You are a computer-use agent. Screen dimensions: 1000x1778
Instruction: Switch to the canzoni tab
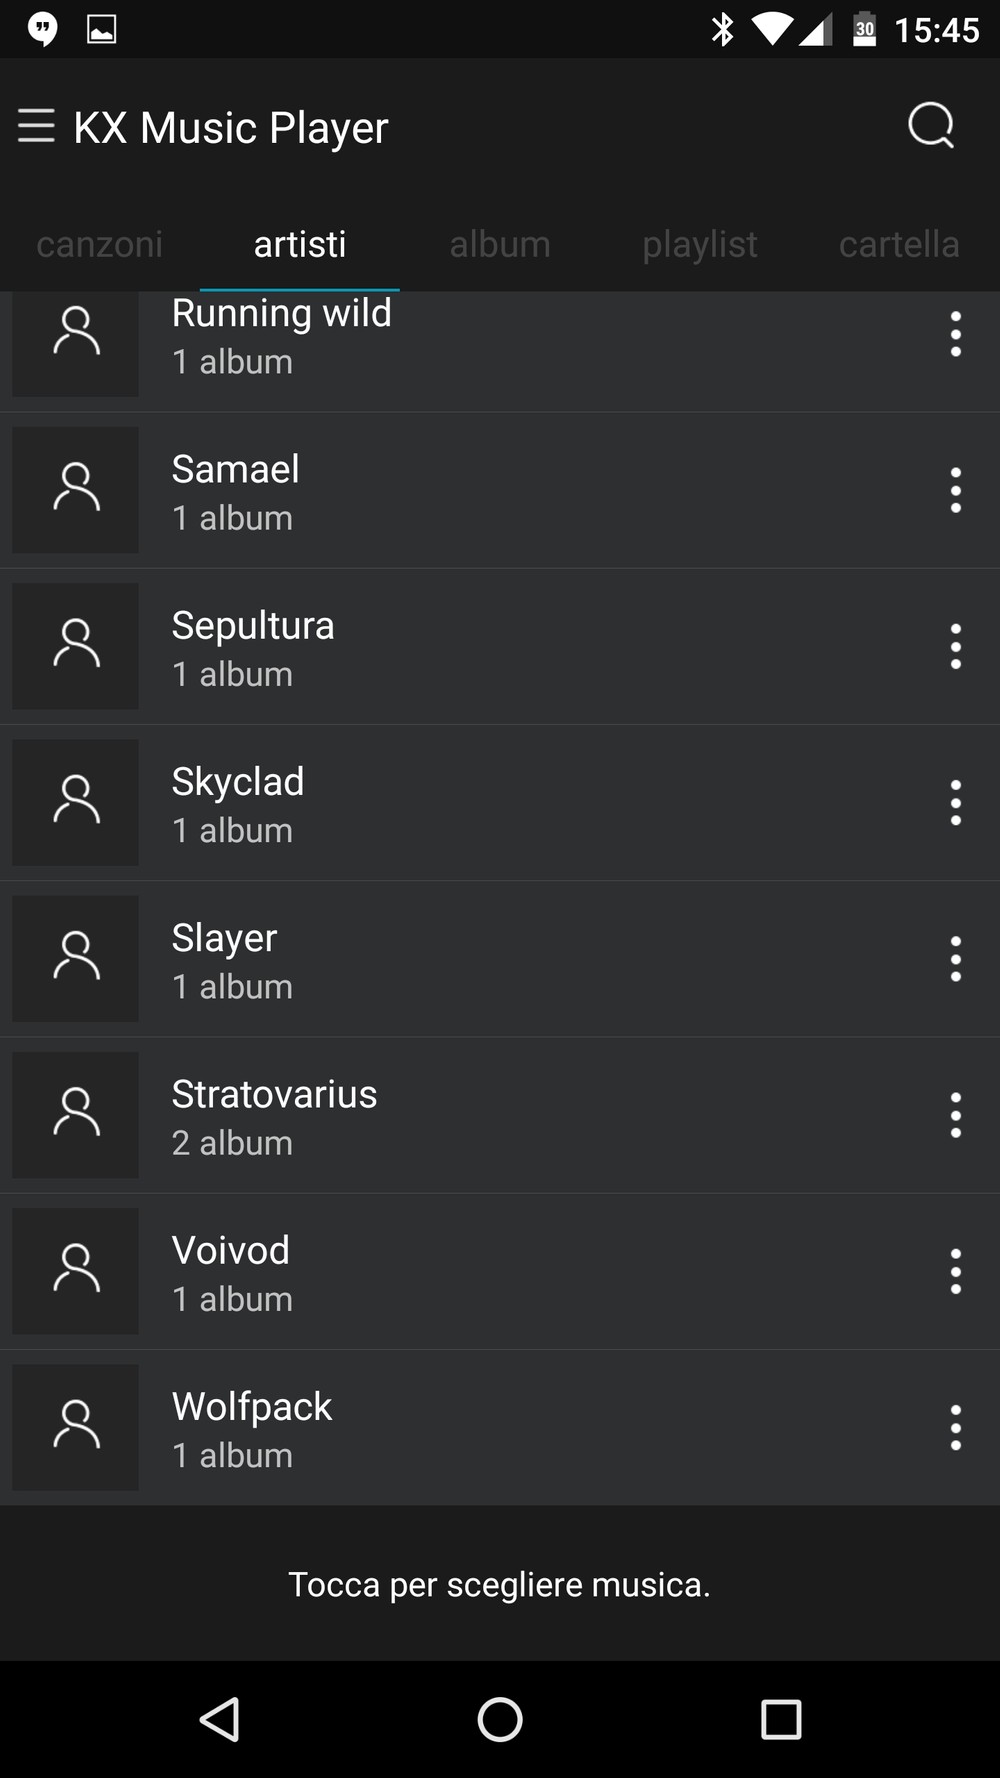pos(100,244)
